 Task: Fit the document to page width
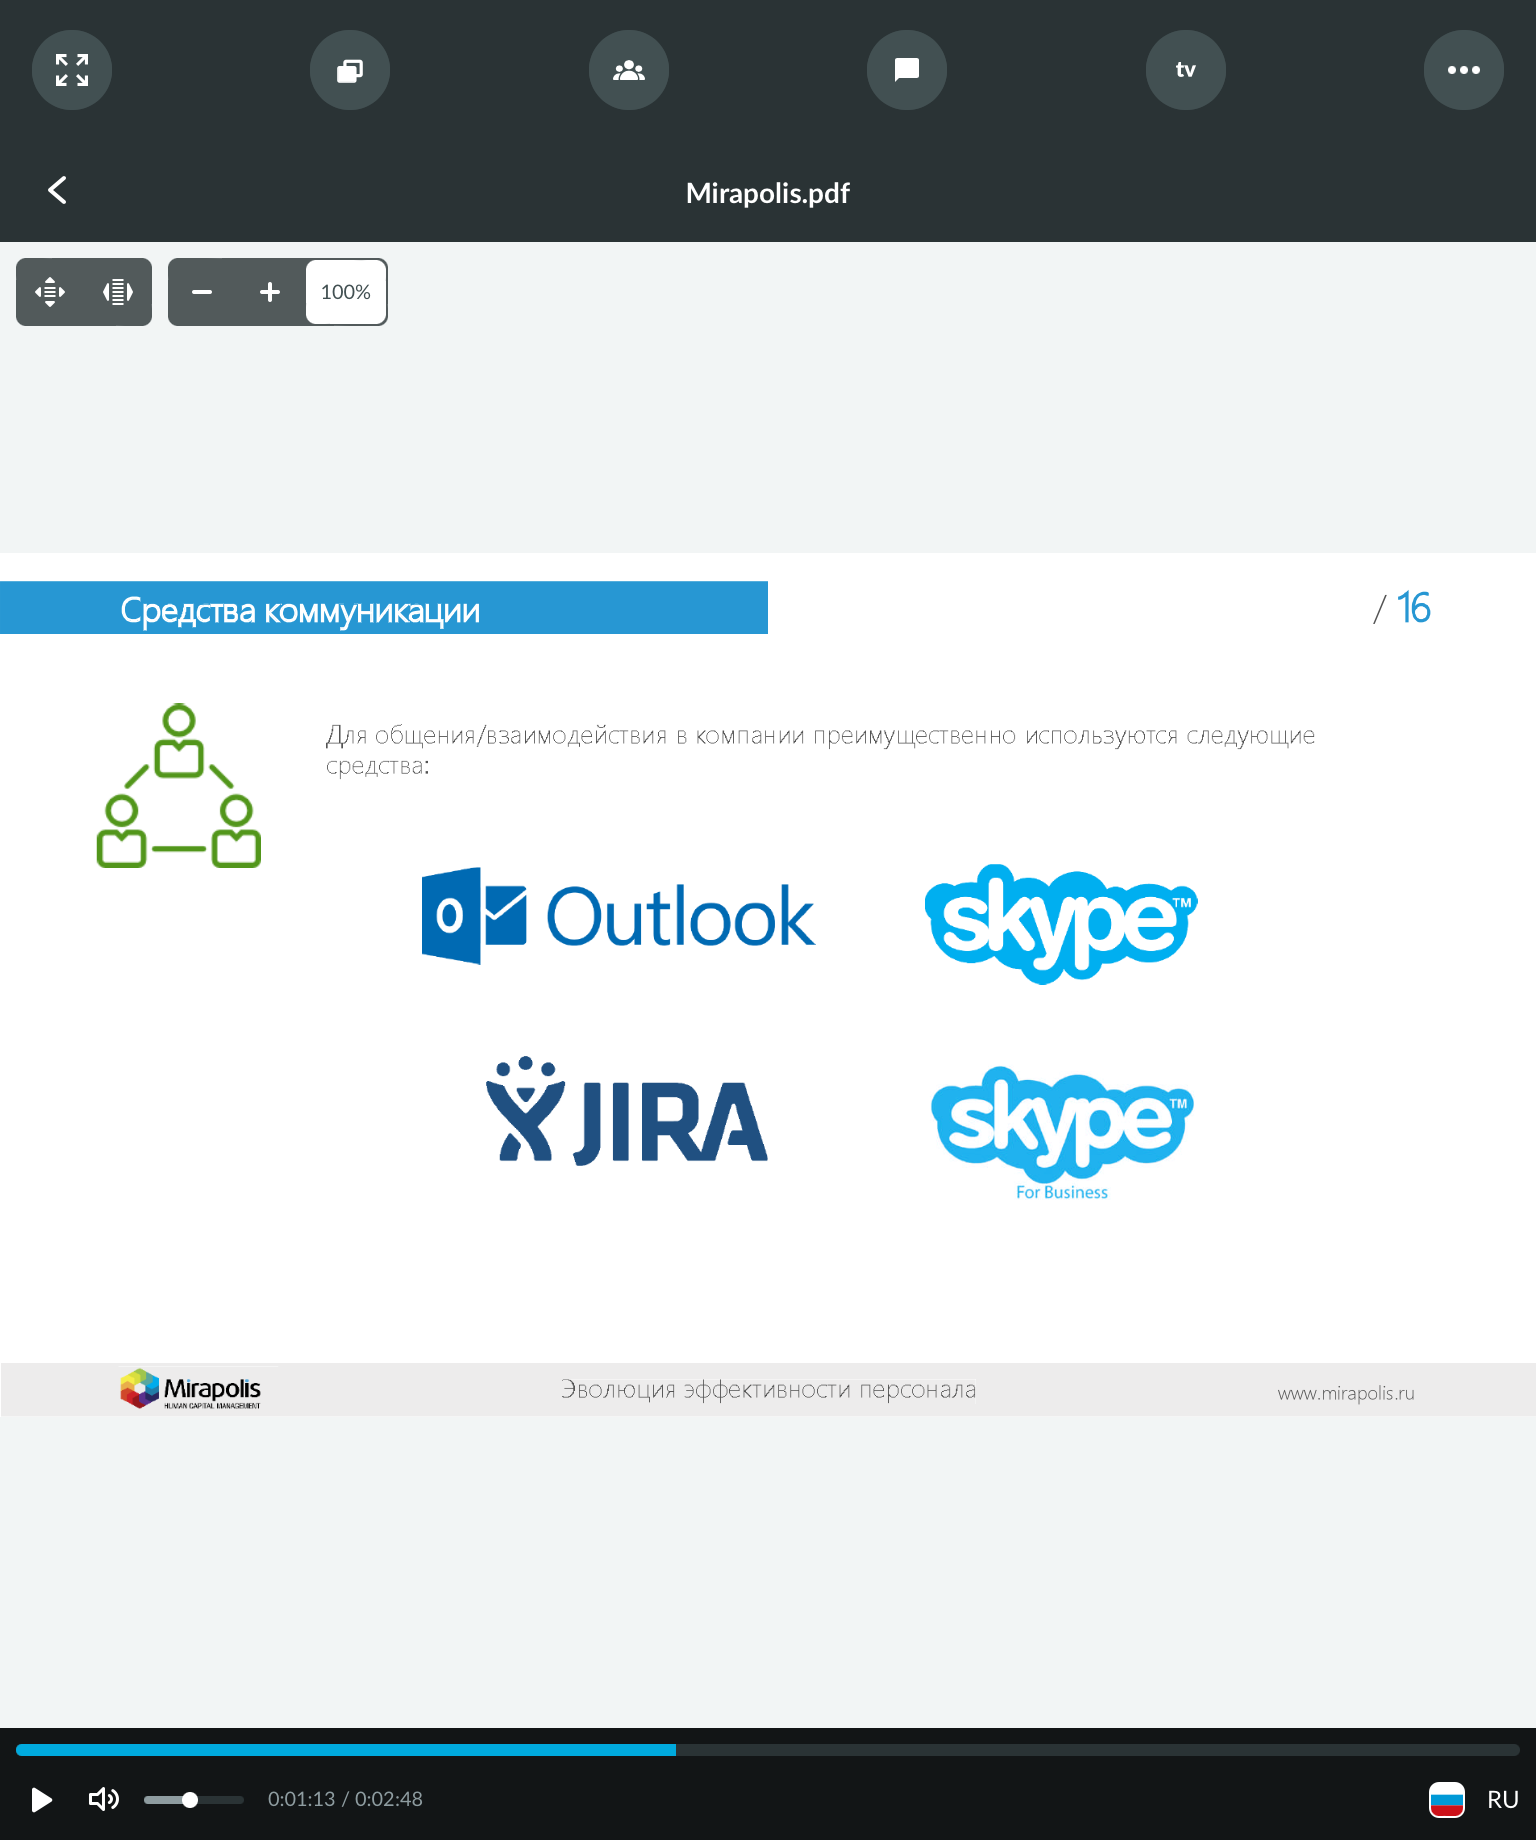[118, 292]
